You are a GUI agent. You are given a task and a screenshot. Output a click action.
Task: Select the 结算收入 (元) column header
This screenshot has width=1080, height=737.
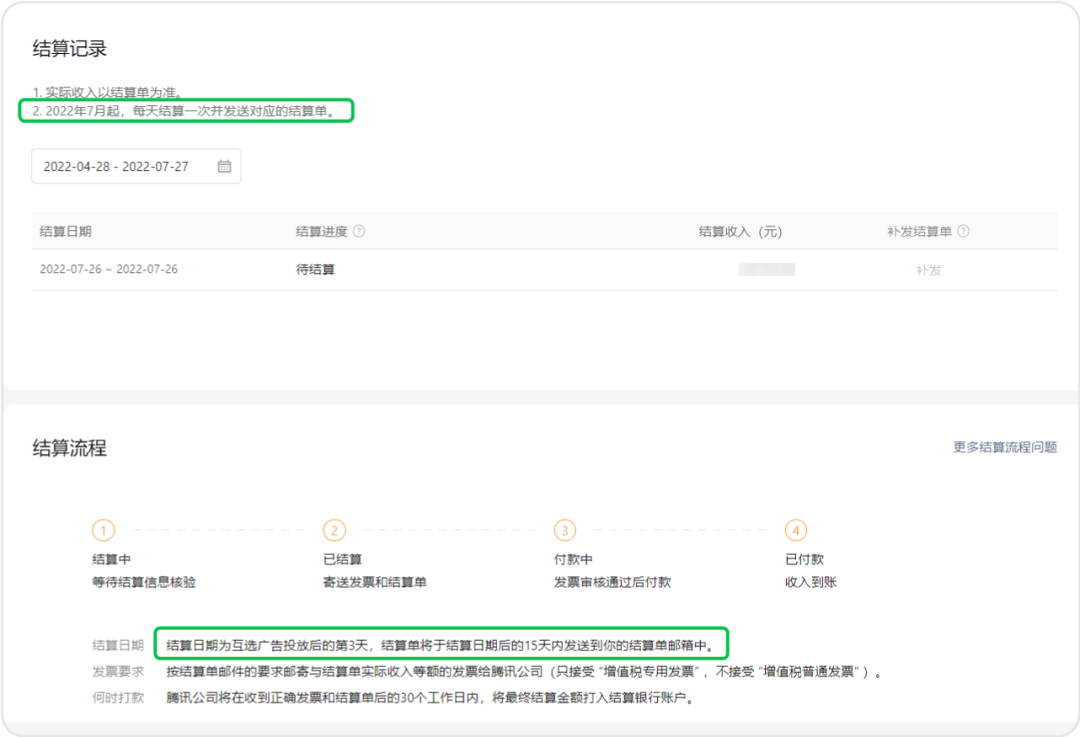[740, 231]
